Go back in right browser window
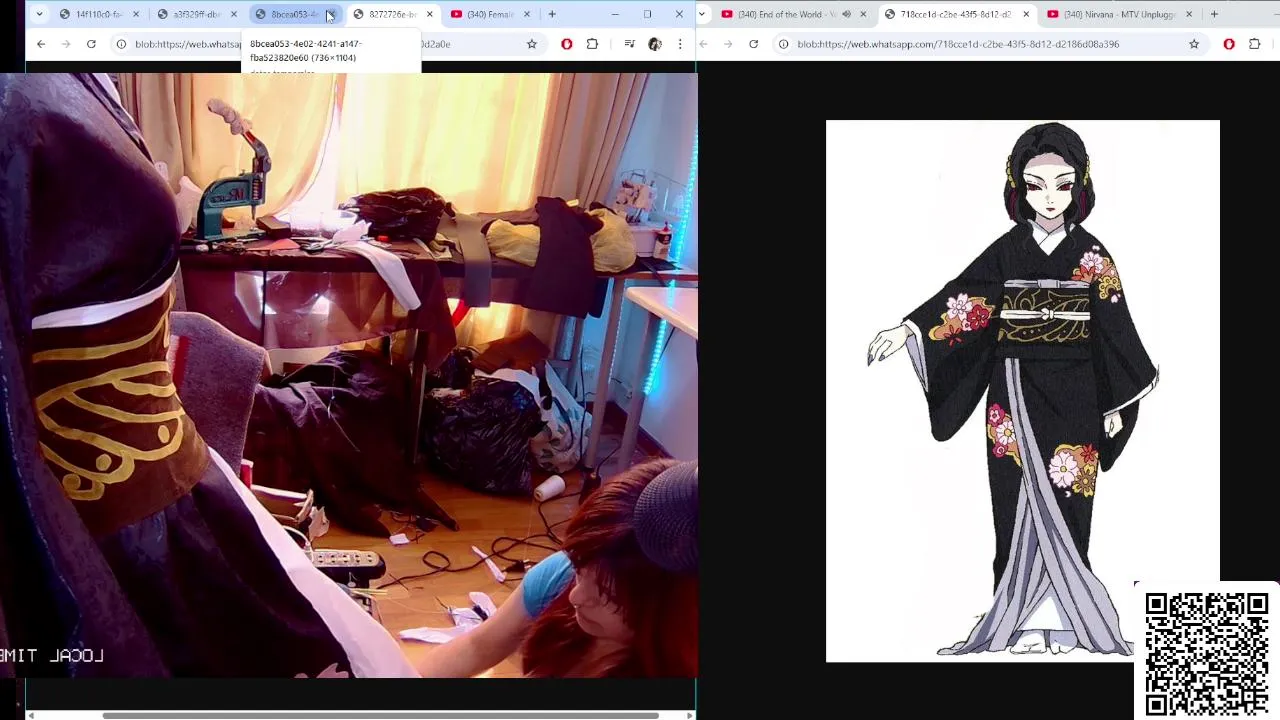 click(703, 44)
